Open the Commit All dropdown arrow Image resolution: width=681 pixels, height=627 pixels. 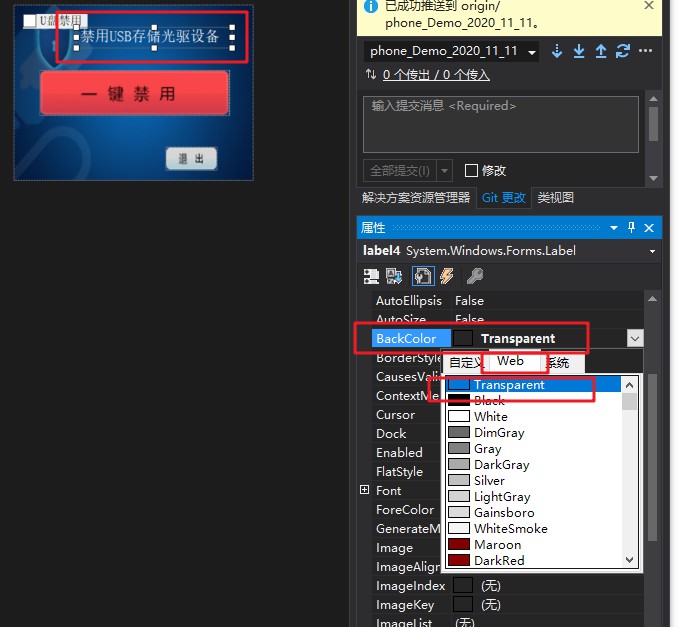pos(444,171)
